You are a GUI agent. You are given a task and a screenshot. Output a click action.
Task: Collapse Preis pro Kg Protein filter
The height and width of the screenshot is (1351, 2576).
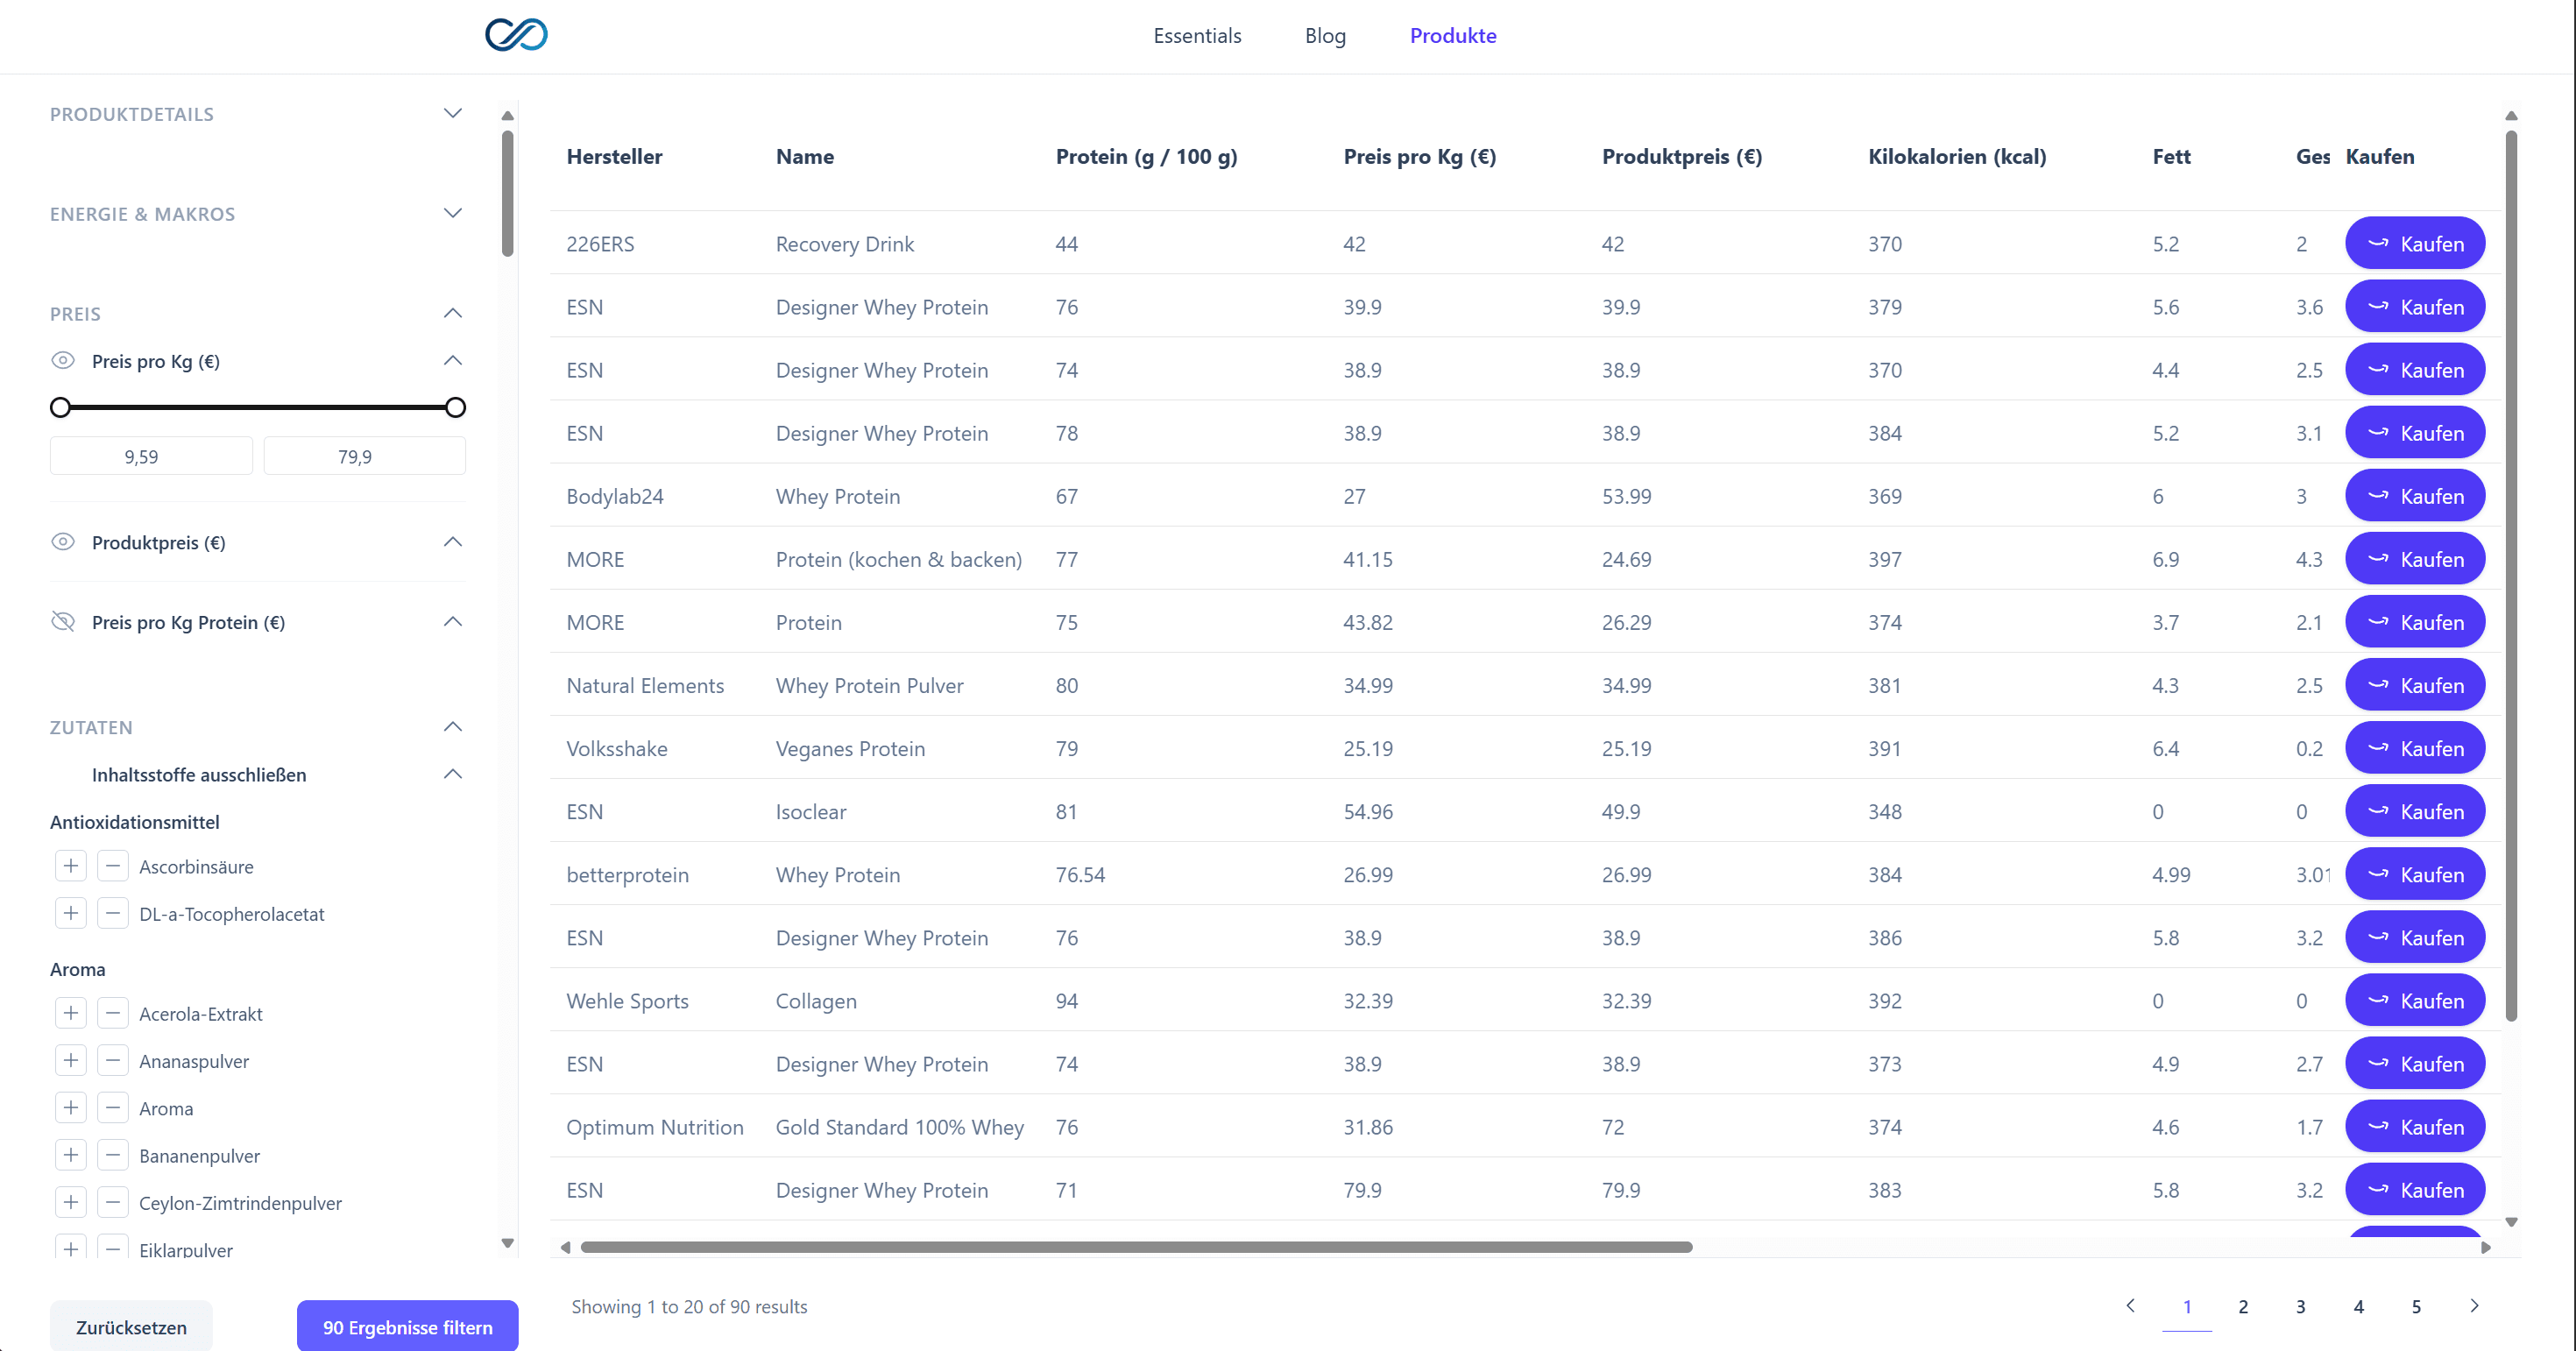453,621
